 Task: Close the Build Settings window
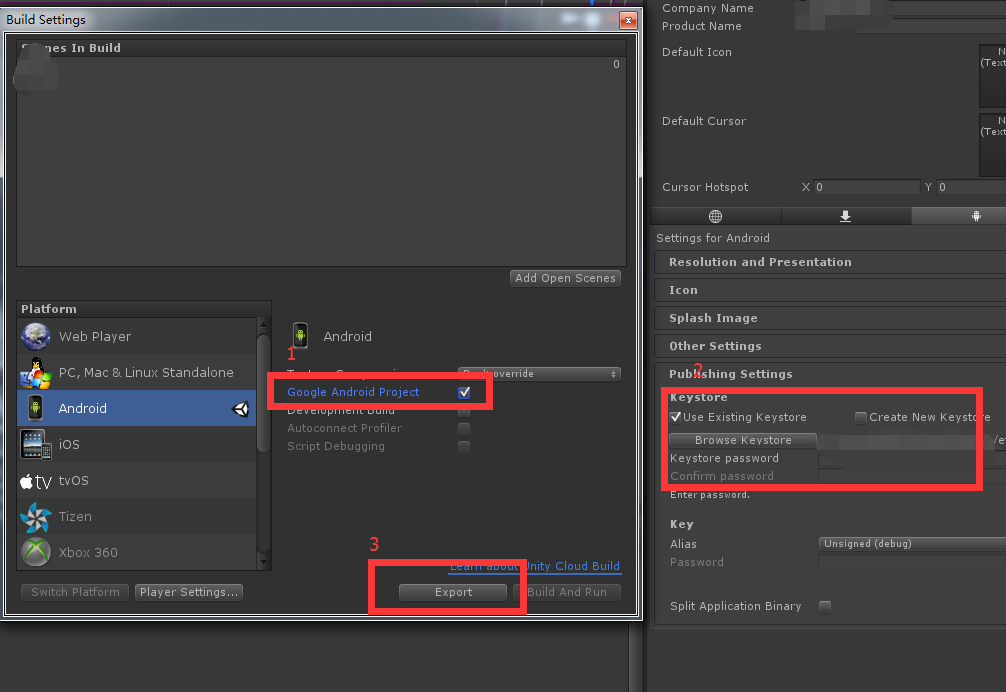[628, 21]
